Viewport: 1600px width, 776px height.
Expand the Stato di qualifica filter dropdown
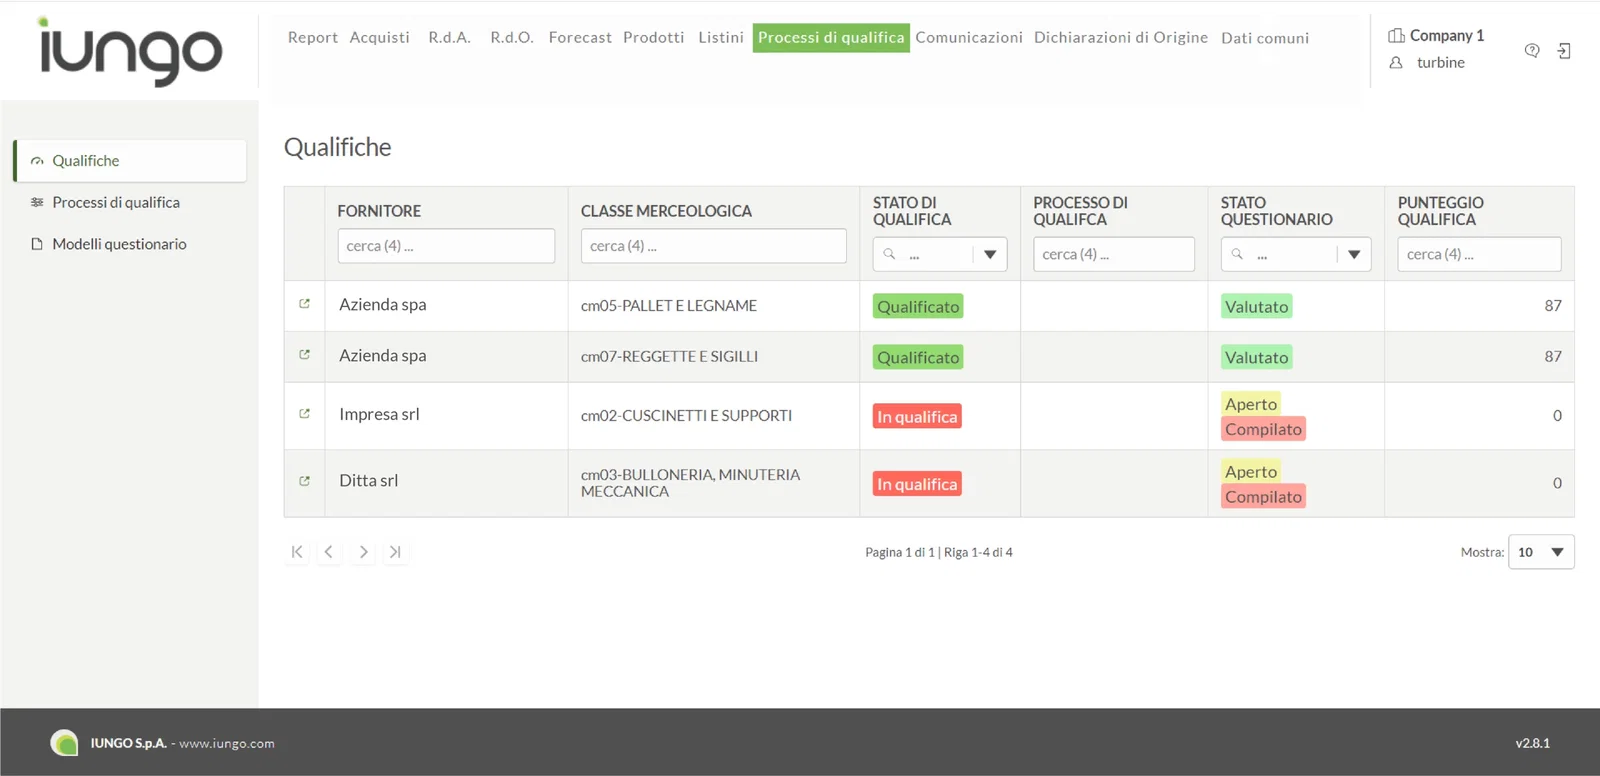click(x=990, y=254)
